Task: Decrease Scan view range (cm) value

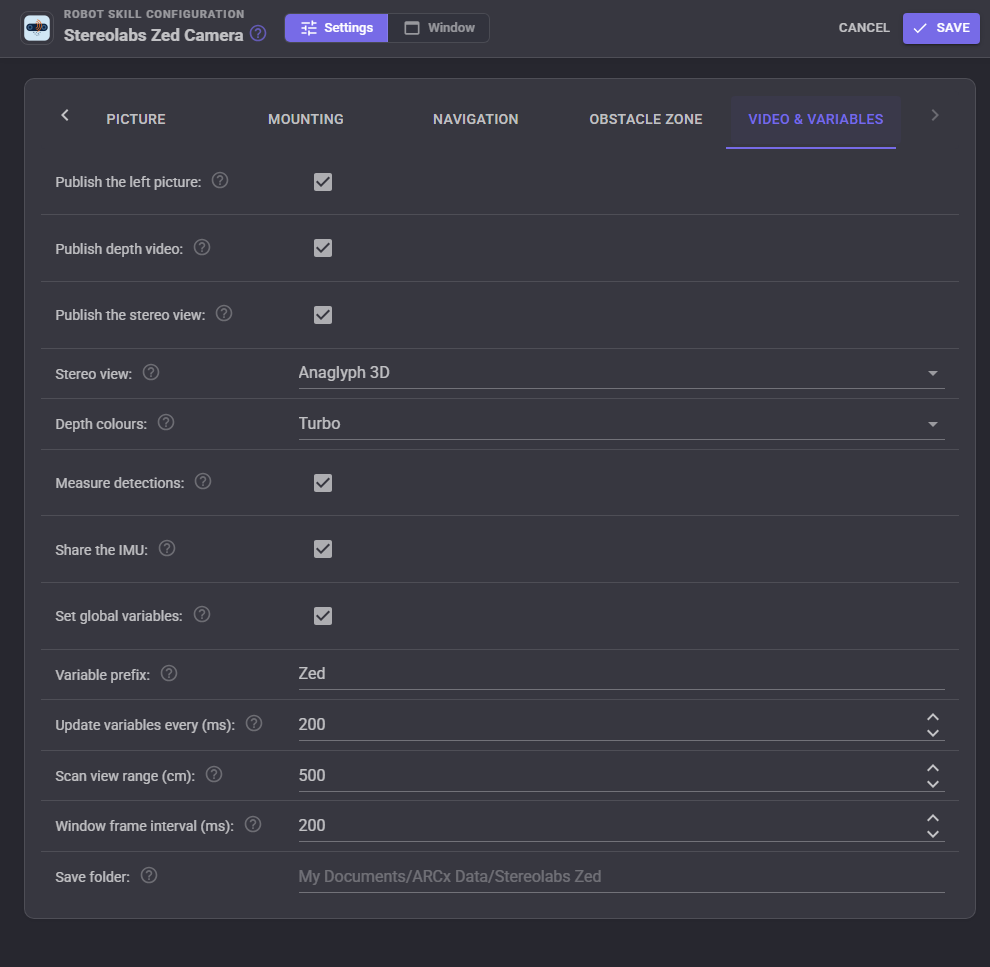Action: pos(933,784)
